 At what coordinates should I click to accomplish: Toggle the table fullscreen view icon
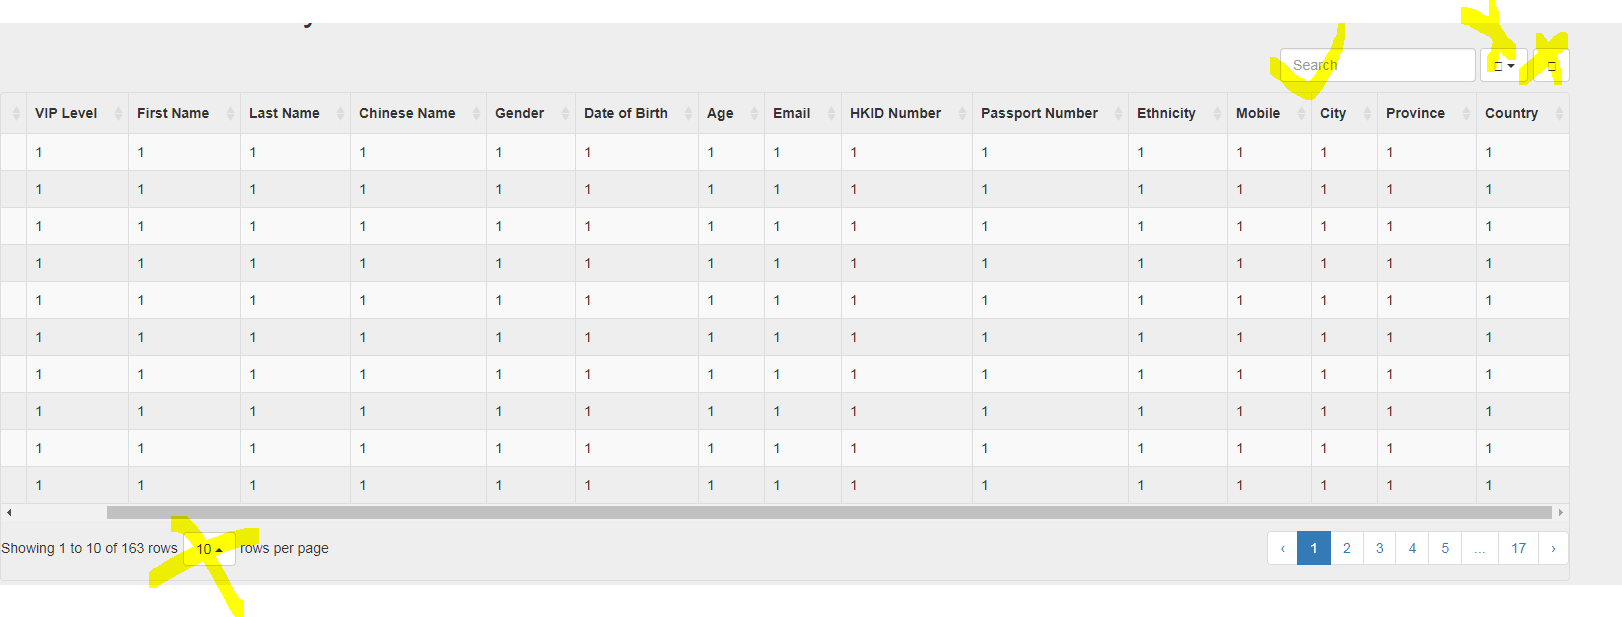(1551, 64)
